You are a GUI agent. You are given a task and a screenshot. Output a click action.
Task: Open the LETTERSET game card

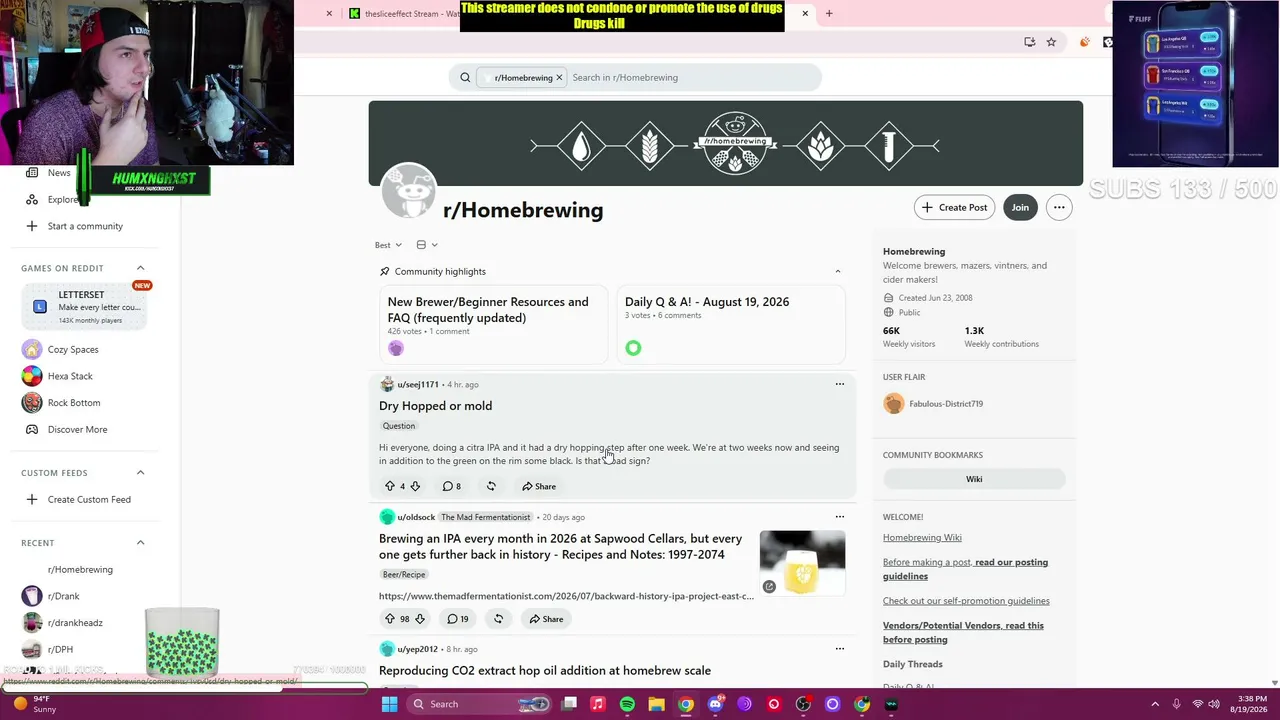coord(85,306)
